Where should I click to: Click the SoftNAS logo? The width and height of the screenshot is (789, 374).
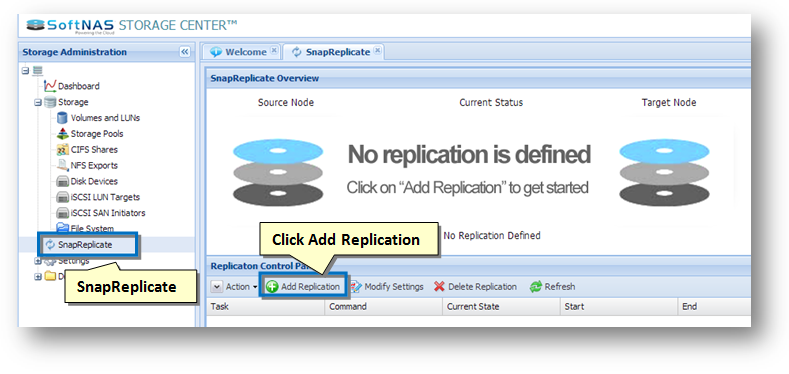(71, 26)
